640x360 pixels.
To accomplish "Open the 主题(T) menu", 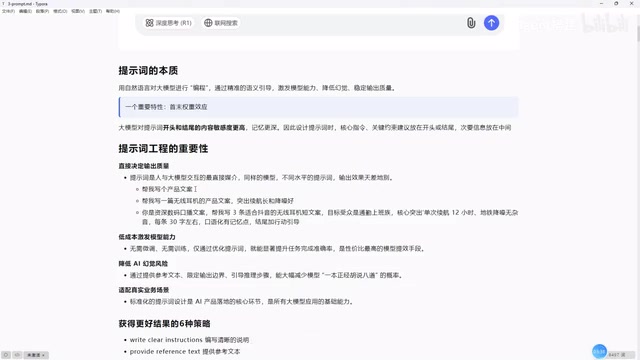I will pyautogui.click(x=96, y=11).
